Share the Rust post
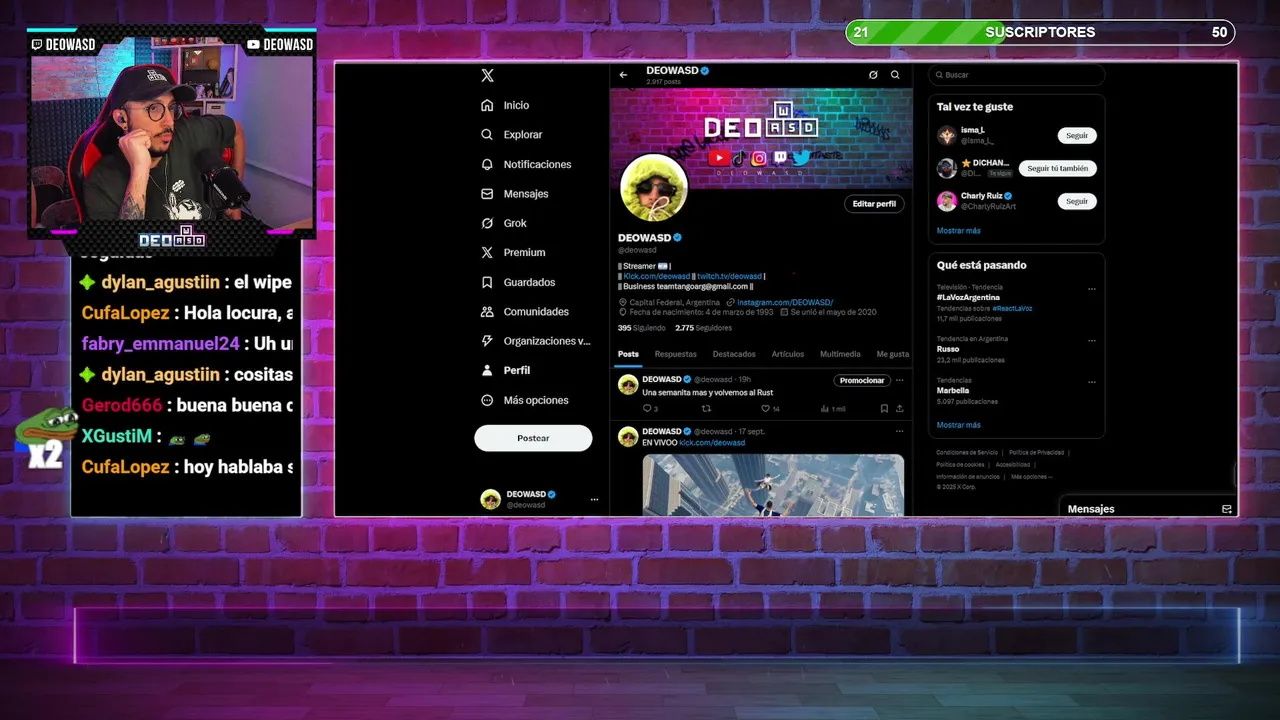This screenshot has width=1280, height=720. click(x=899, y=408)
